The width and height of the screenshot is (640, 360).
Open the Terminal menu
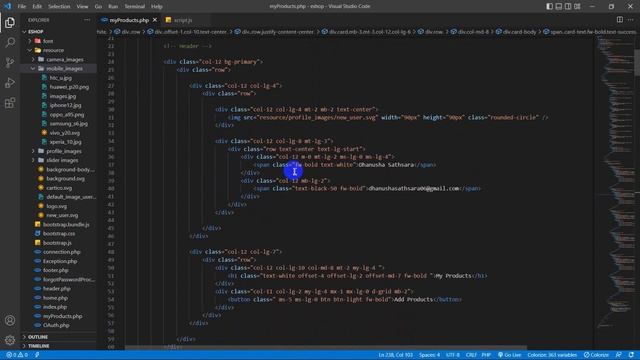click(134, 7)
